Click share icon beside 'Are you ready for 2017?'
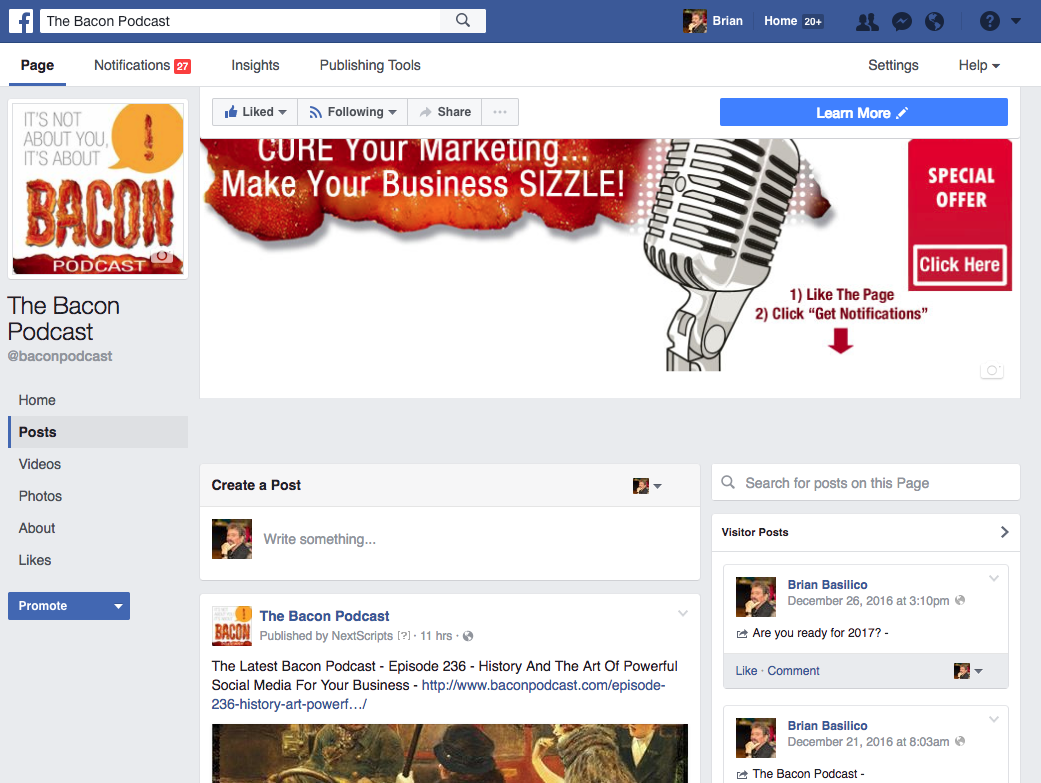1041x783 pixels. pyautogui.click(x=742, y=634)
